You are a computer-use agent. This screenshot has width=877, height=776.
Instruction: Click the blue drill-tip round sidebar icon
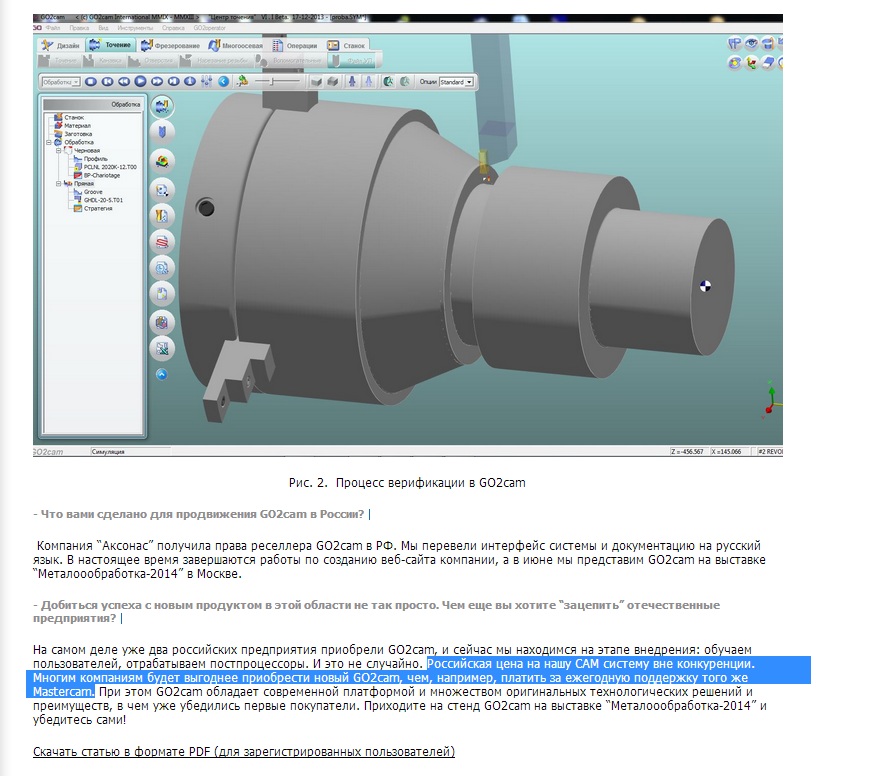pyautogui.click(x=162, y=132)
